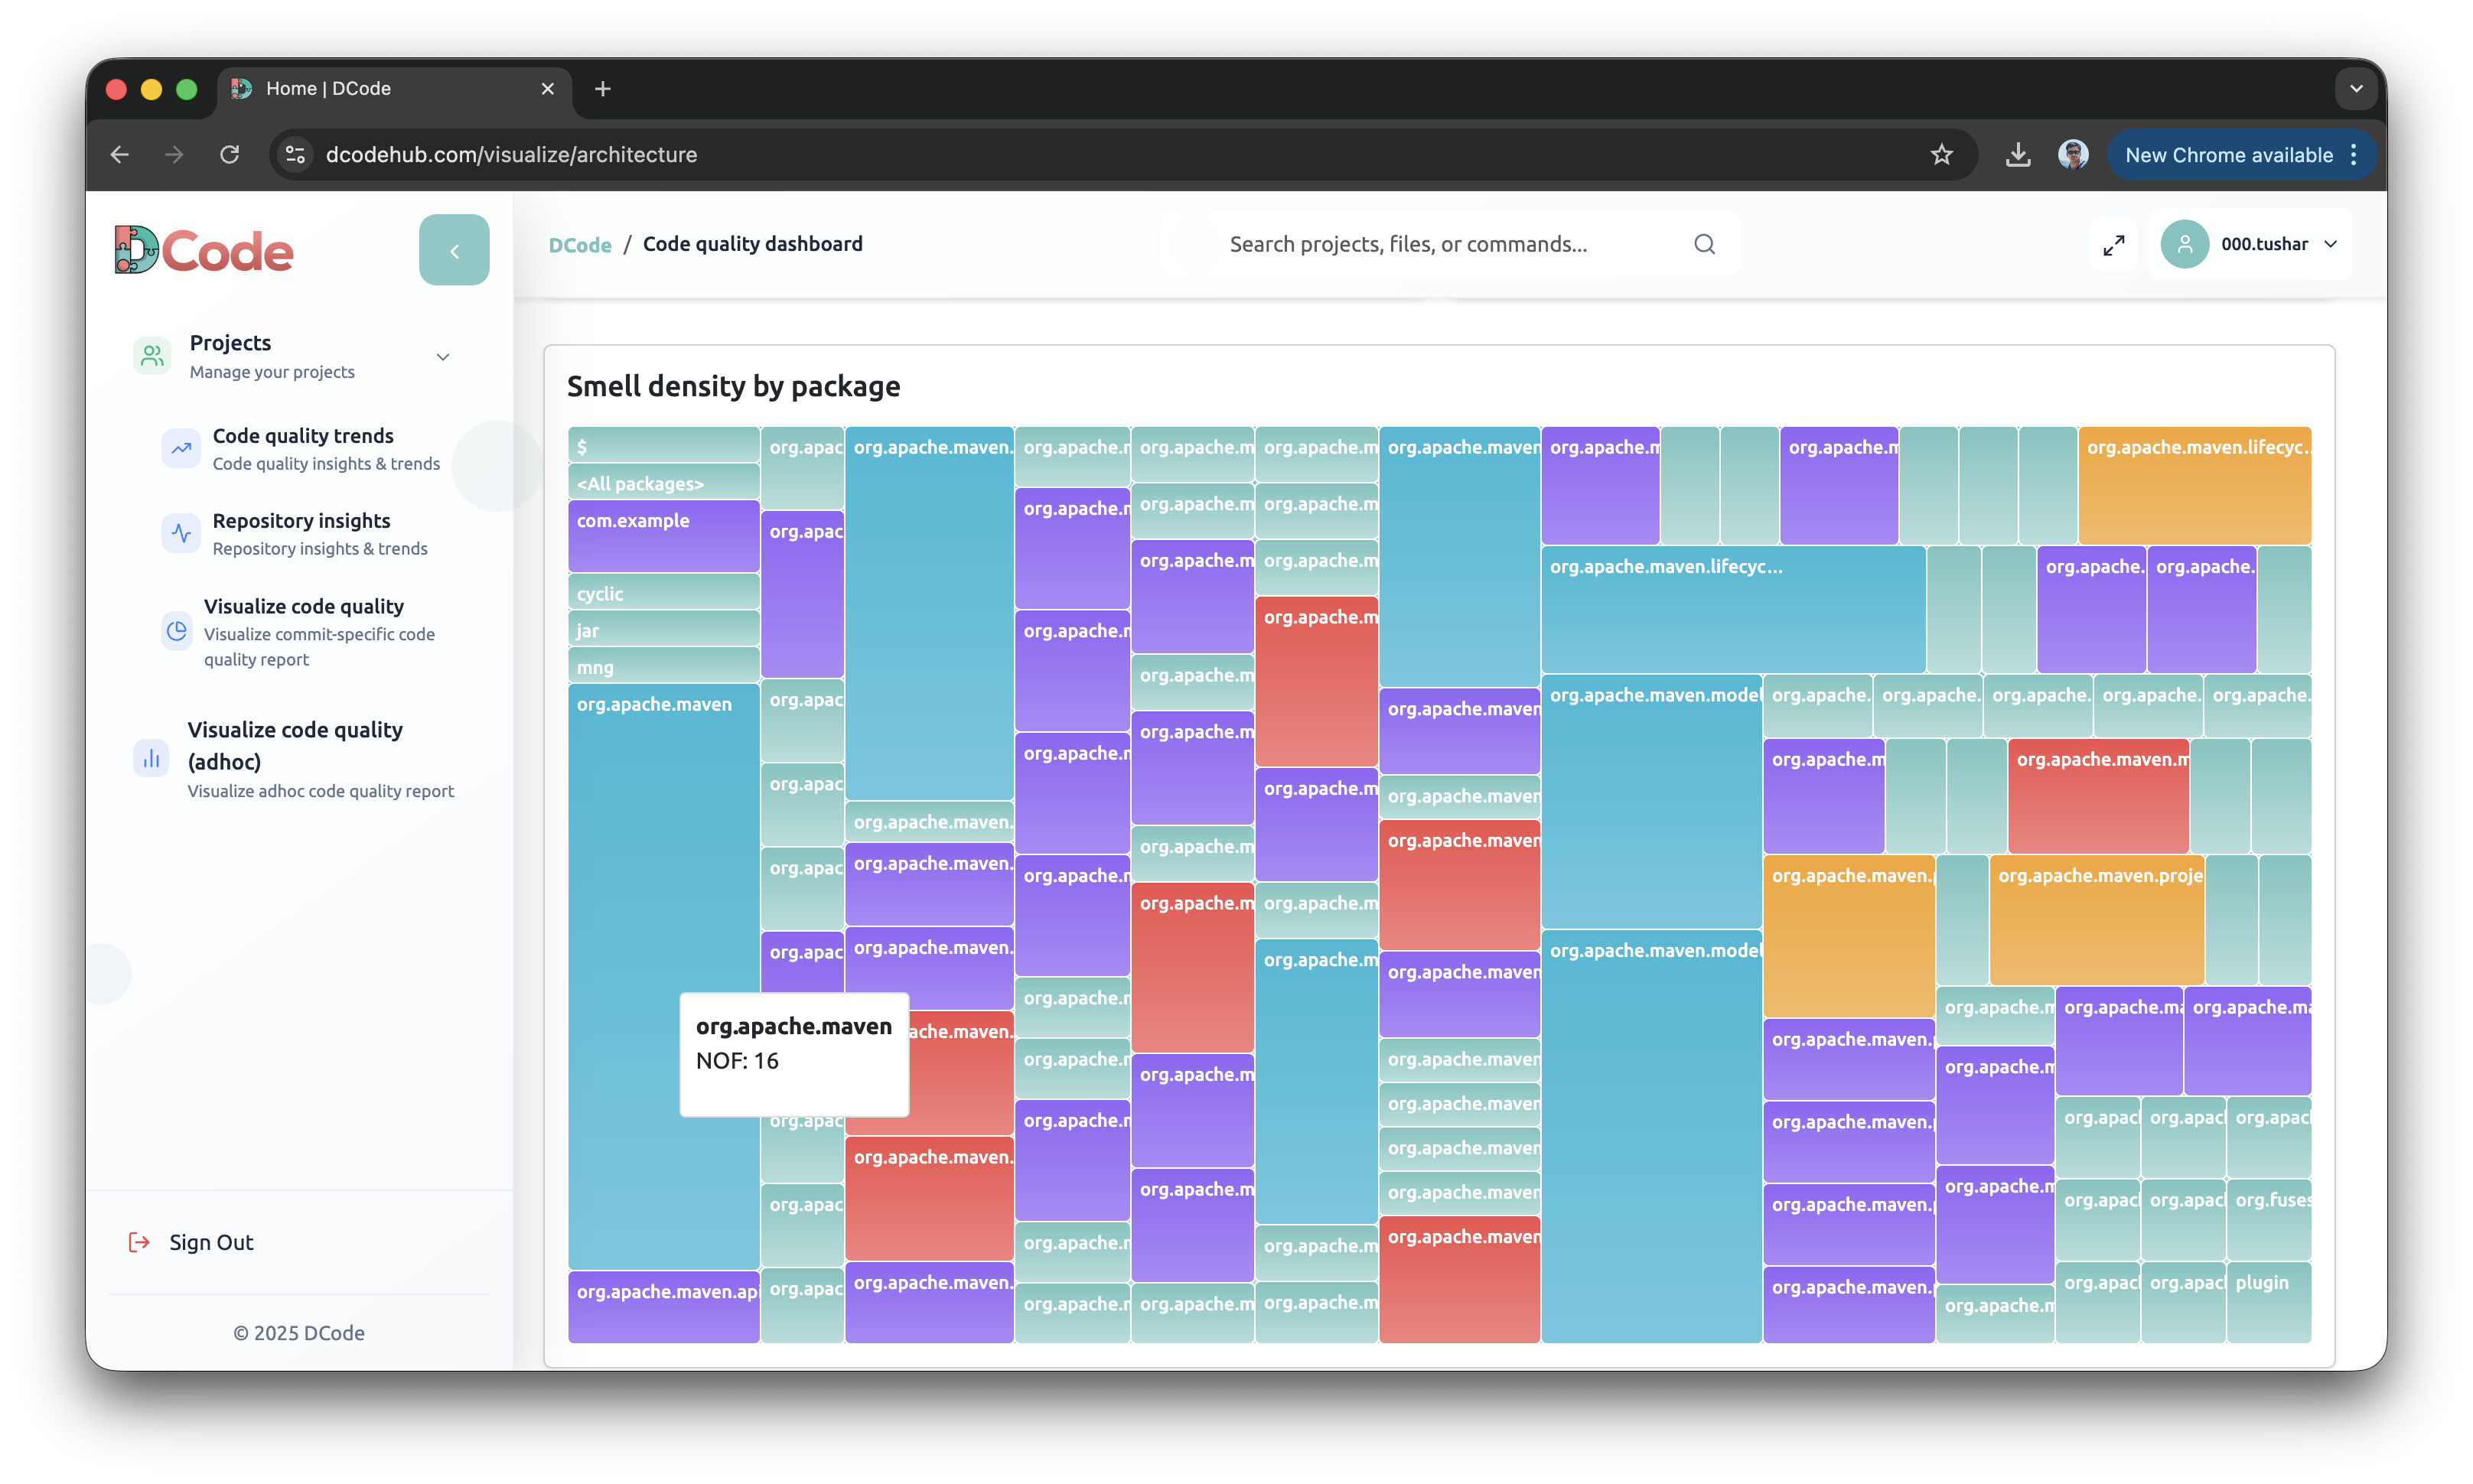Collapse the sidebar with the chevron button

tap(454, 250)
